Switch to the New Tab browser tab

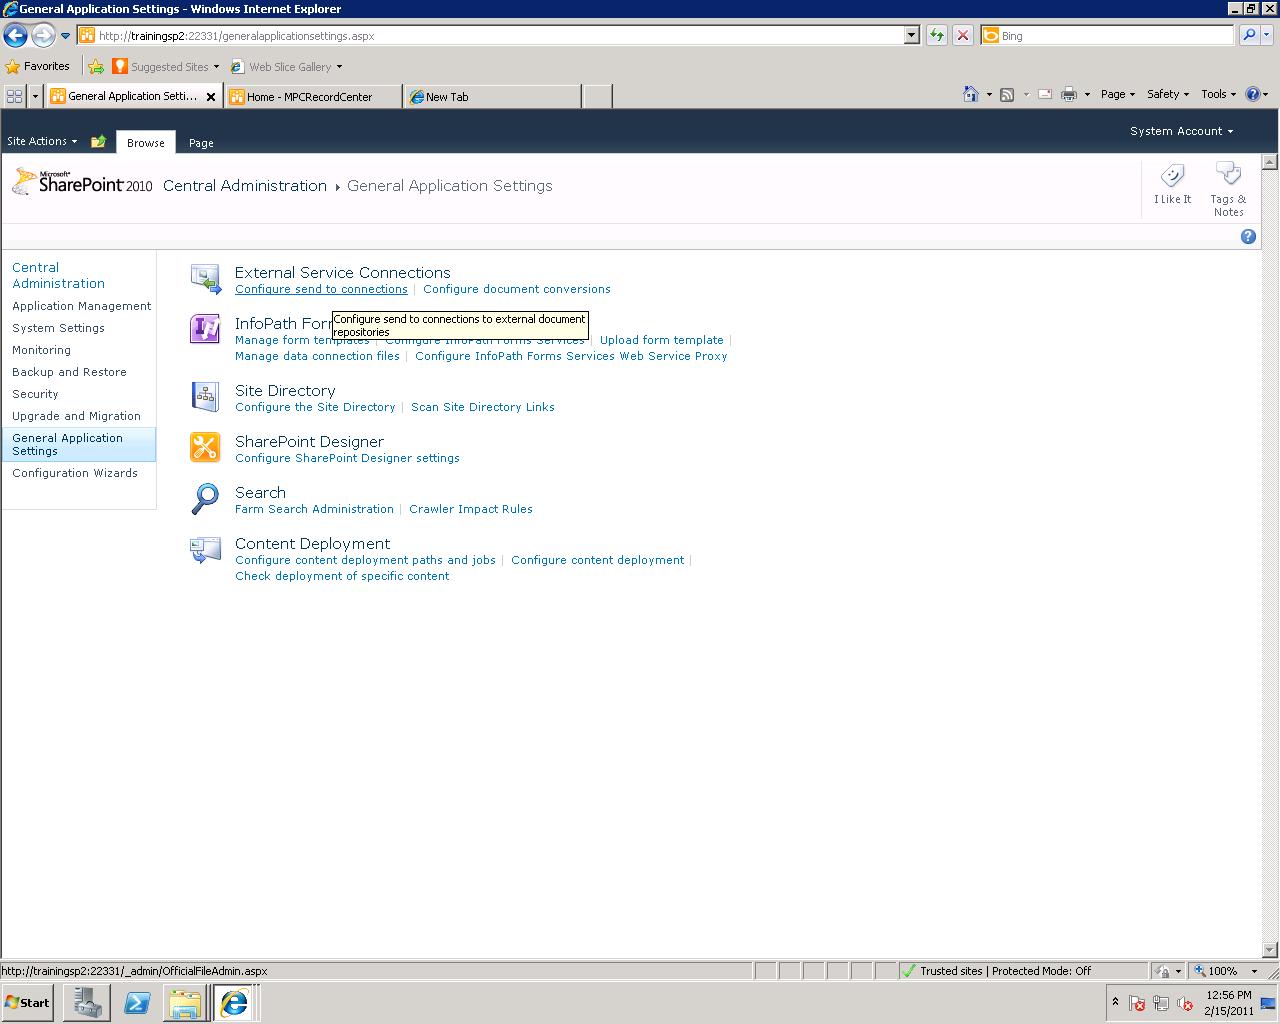(x=493, y=97)
